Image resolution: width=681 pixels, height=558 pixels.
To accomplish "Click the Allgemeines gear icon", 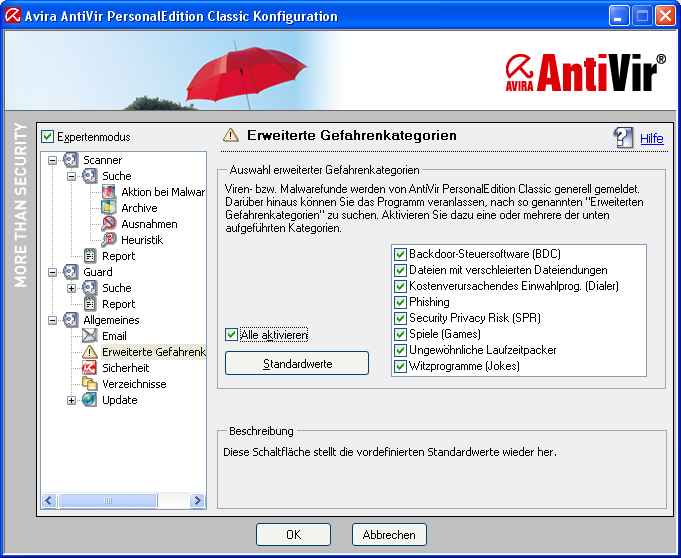I will (x=70, y=320).
